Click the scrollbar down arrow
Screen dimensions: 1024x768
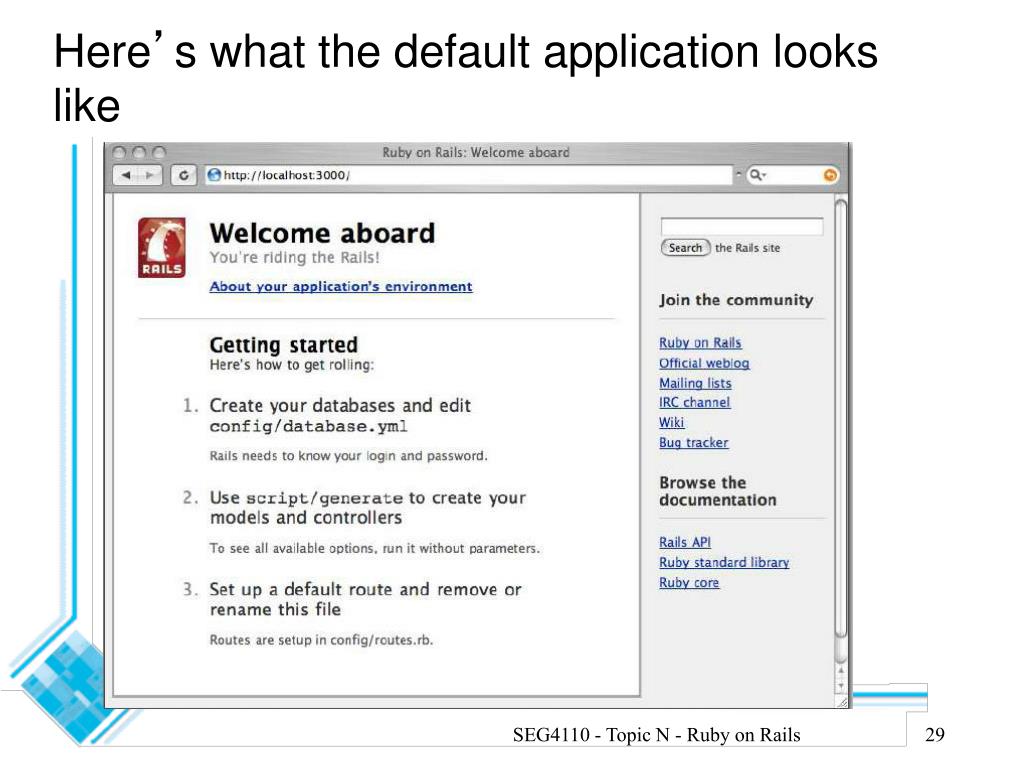coord(841,686)
